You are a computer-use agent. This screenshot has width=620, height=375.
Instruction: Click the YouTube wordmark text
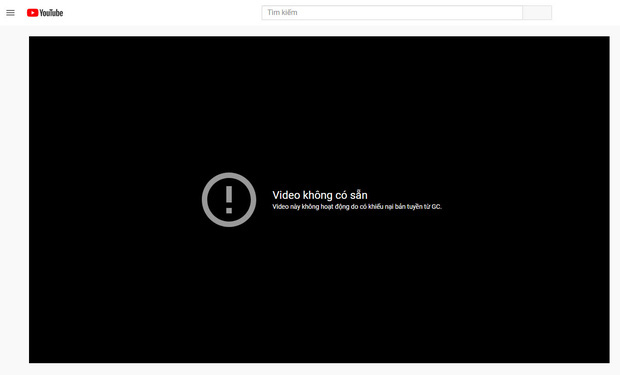[x=51, y=13]
